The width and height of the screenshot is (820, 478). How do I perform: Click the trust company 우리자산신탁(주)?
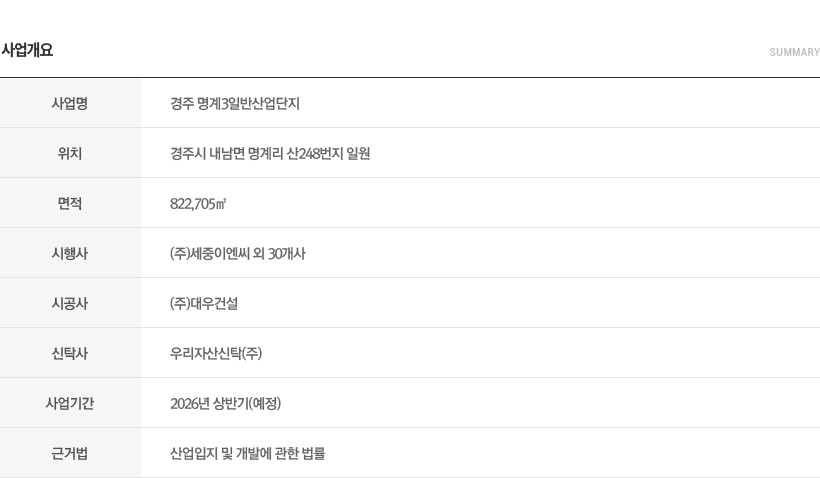click(x=216, y=354)
